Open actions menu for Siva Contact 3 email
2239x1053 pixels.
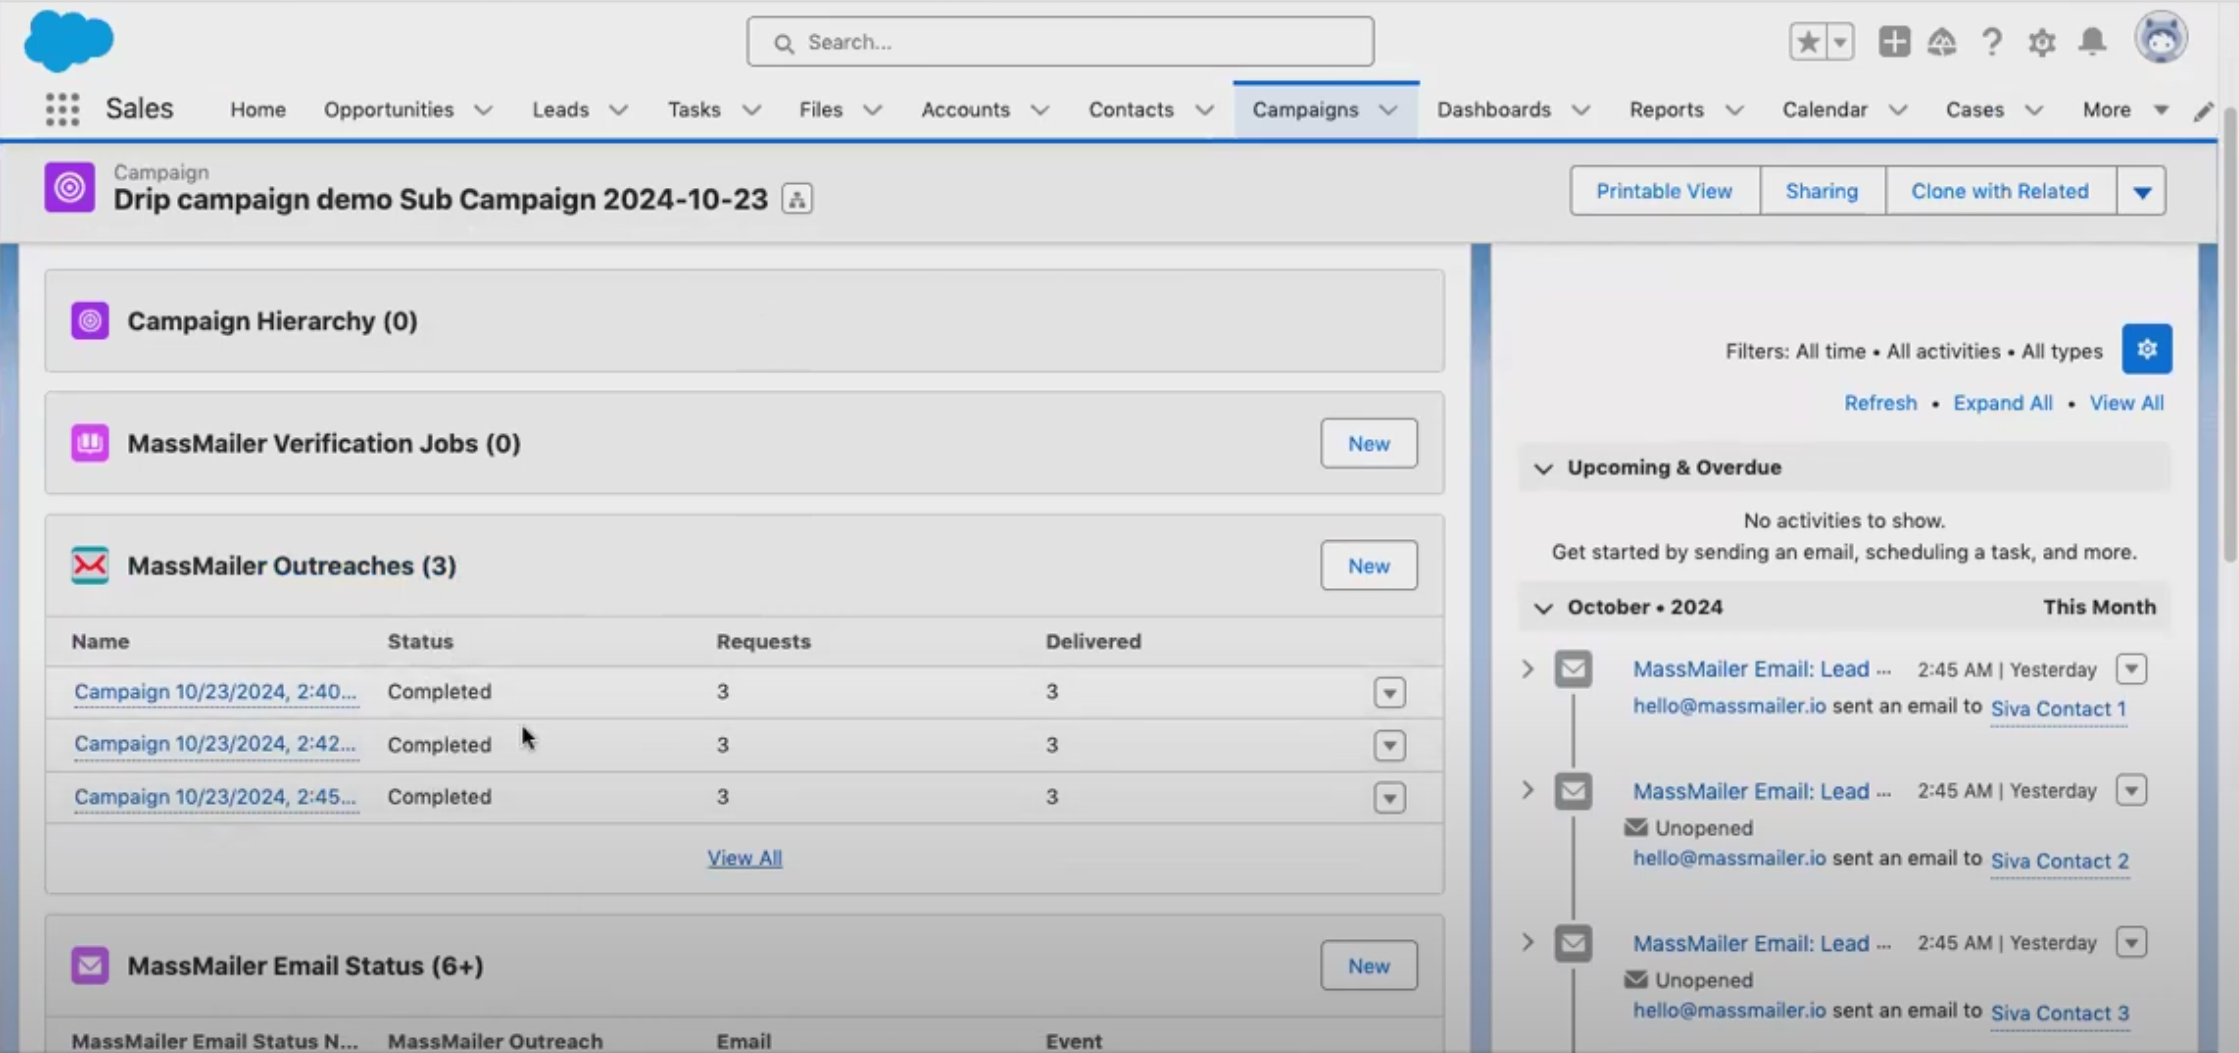(x=2131, y=942)
